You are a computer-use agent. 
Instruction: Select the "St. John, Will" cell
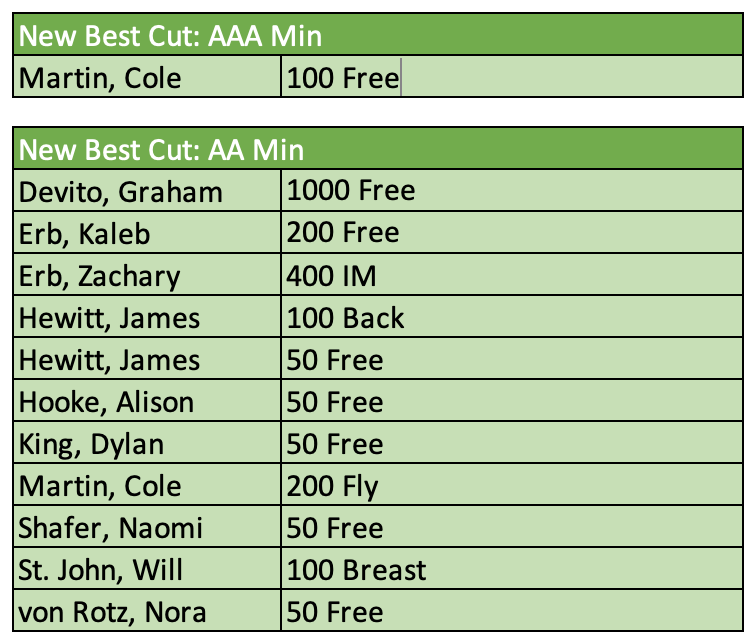[x=101, y=571]
